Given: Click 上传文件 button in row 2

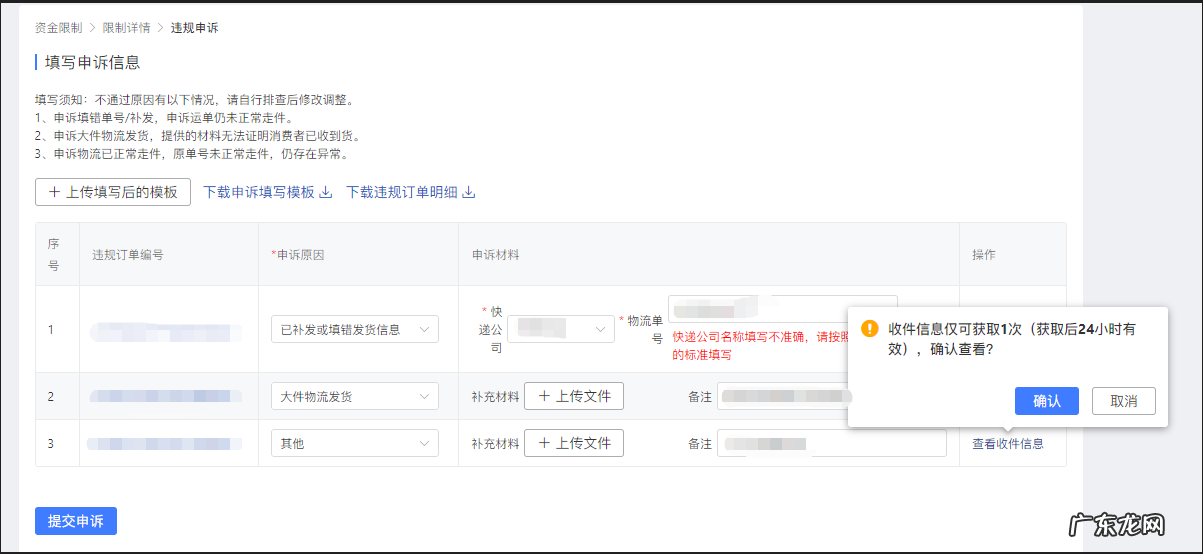Looking at the screenshot, I should coord(574,396).
